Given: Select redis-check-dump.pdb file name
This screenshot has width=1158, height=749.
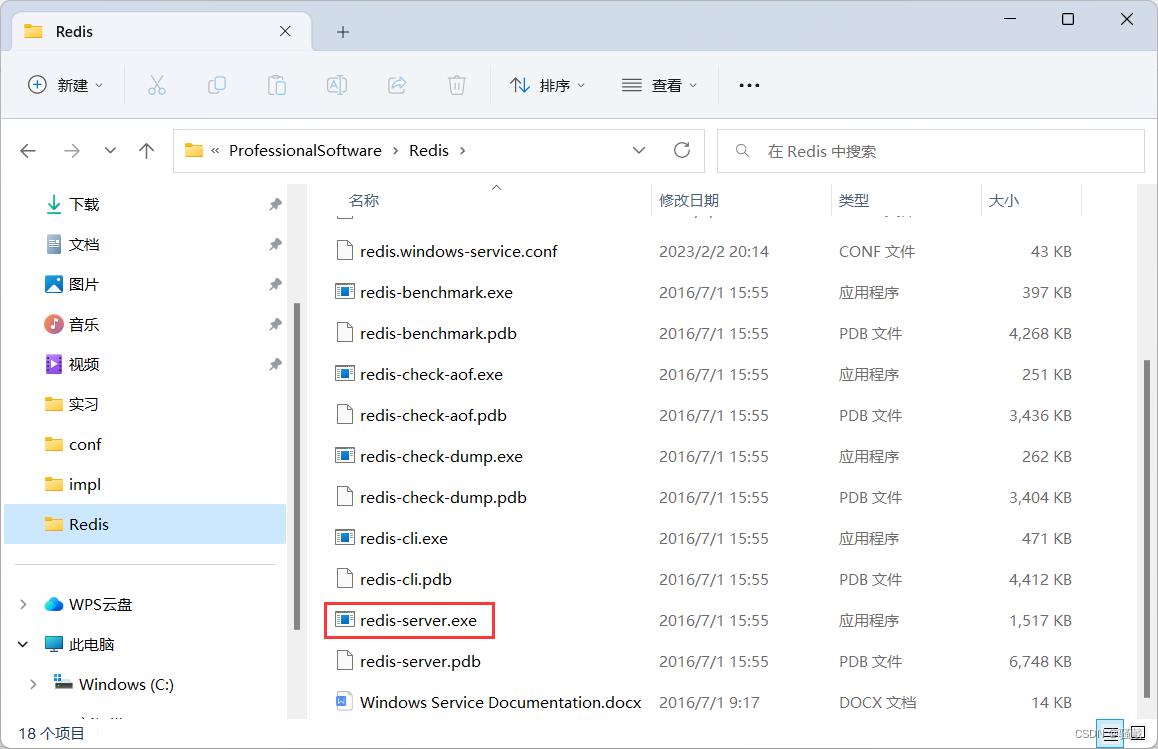Looking at the screenshot, I should tap(443, 497).
